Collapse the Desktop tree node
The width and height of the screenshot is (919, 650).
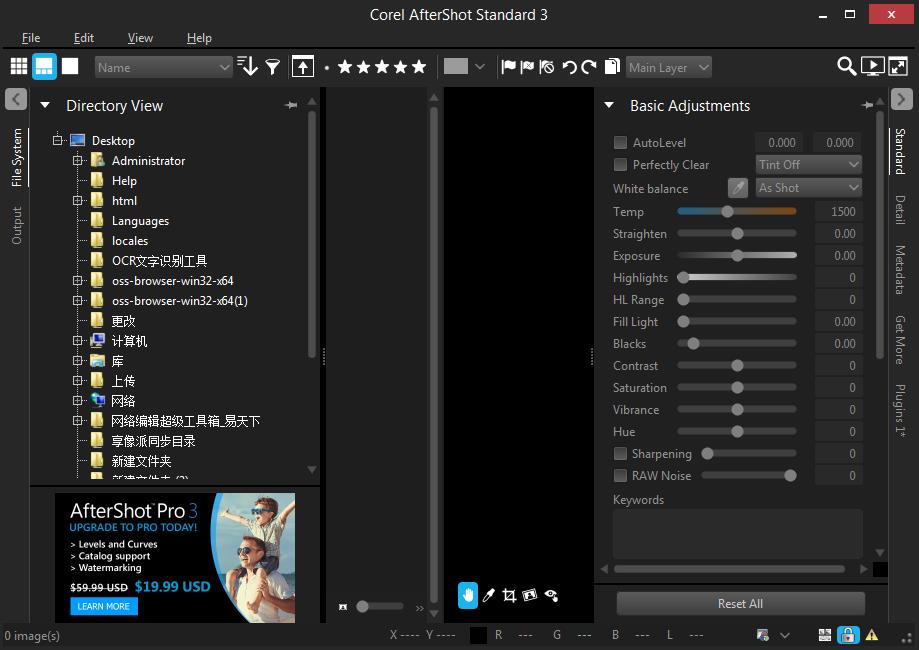pyautogui.click(x=57, y=141)
